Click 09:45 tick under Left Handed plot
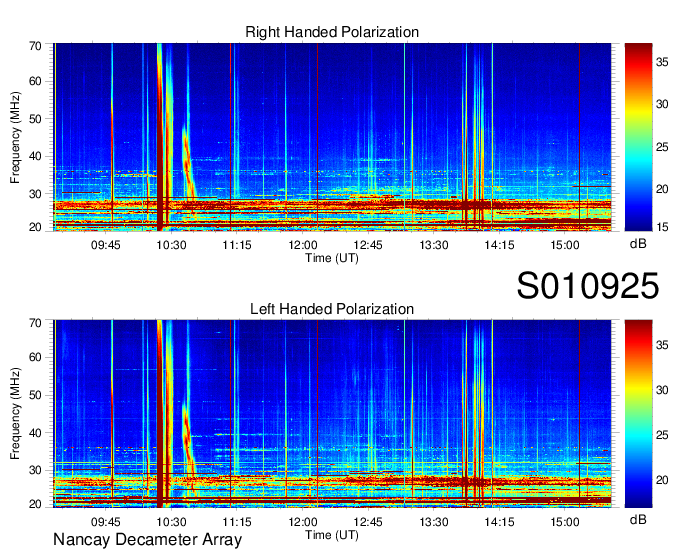The width and height of the screenshot is (680, 552). (105, 522)
